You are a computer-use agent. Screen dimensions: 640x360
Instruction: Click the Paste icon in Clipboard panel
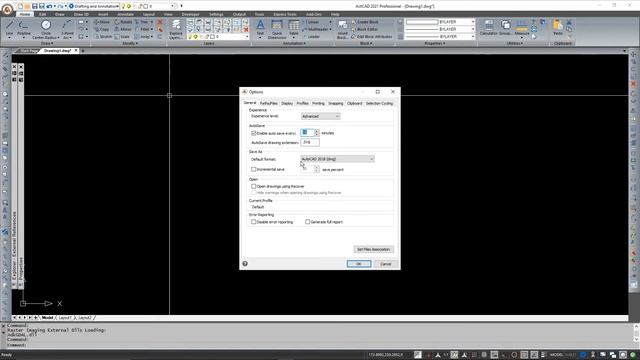click(558, 28)
